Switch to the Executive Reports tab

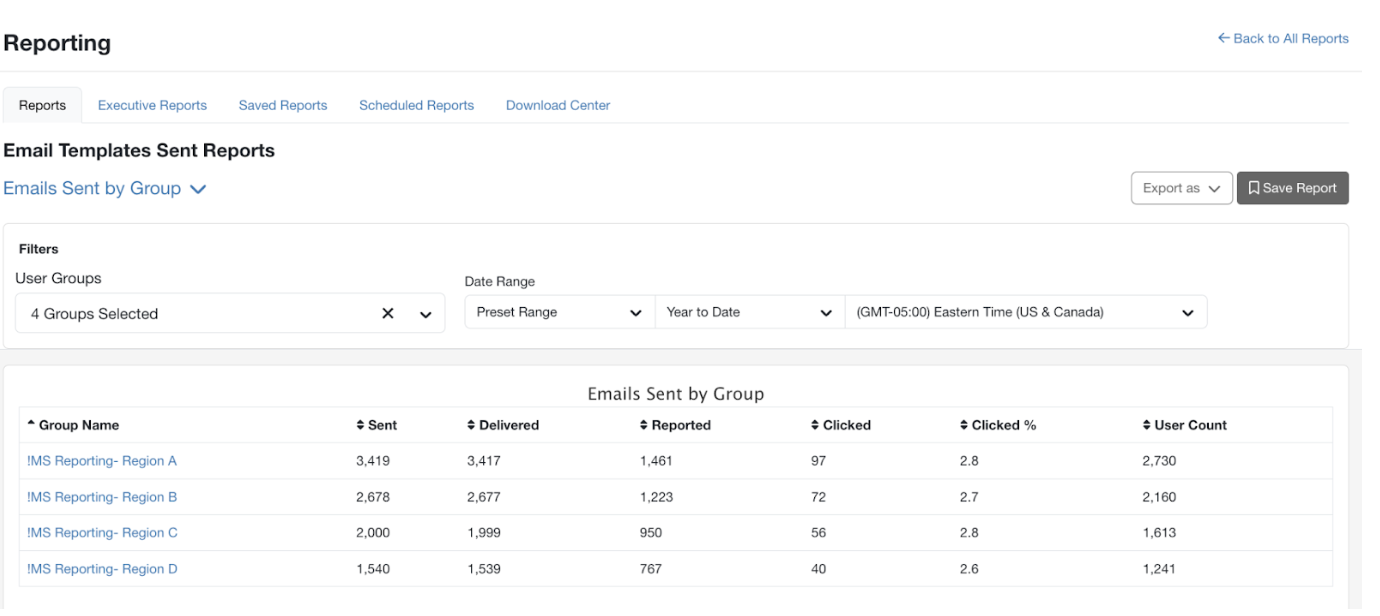tap(151, 104)
